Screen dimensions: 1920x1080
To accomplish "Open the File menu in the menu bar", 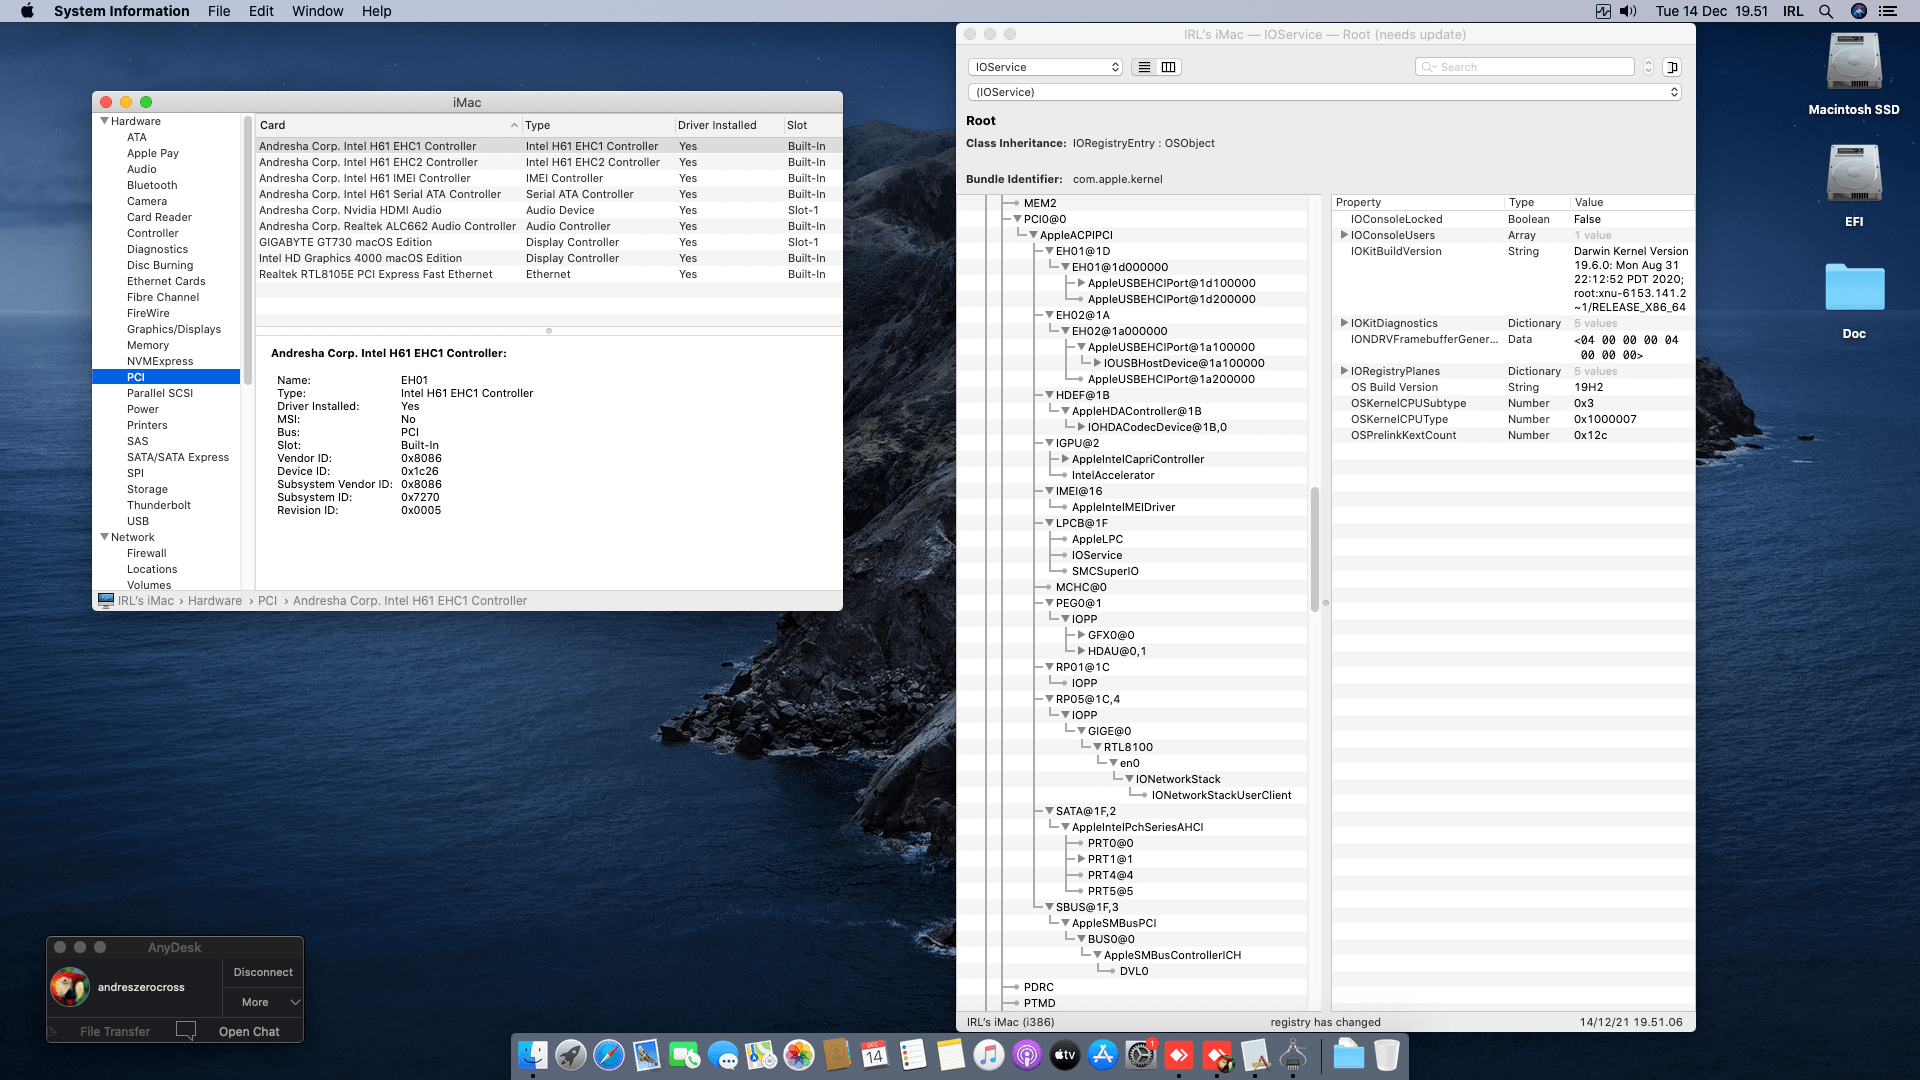I will [x=218, y=11].
